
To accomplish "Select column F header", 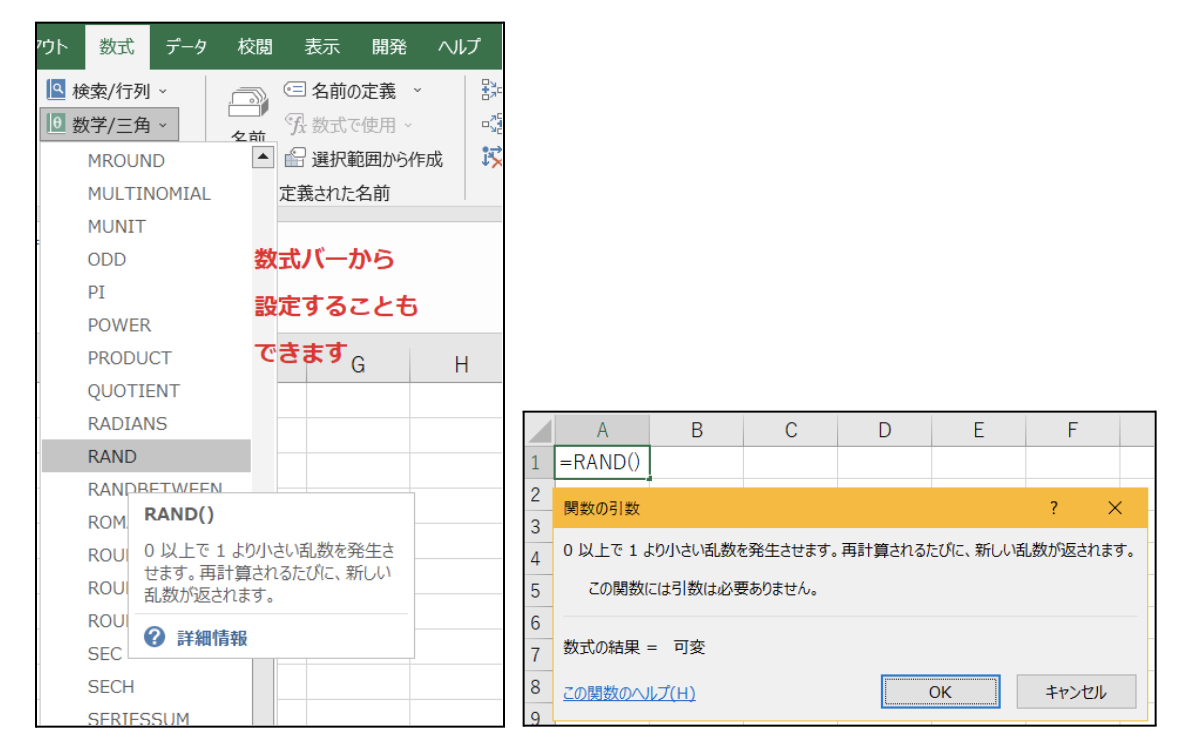I will point(1072,430).
